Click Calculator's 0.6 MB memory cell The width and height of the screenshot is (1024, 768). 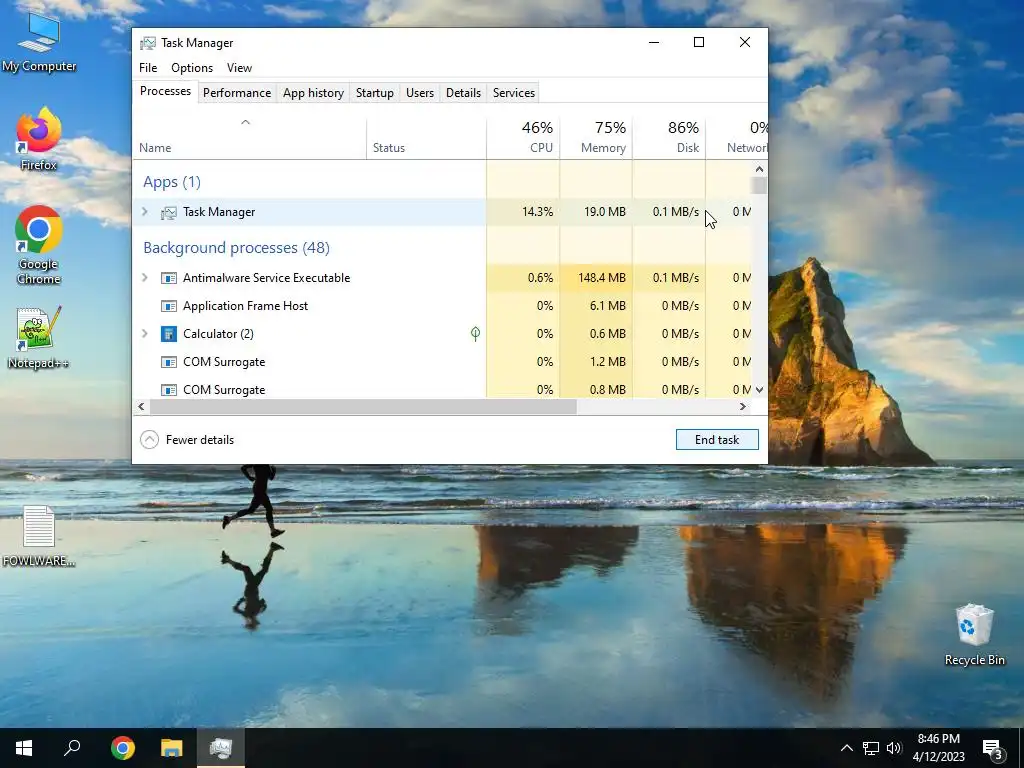point(596,334)
